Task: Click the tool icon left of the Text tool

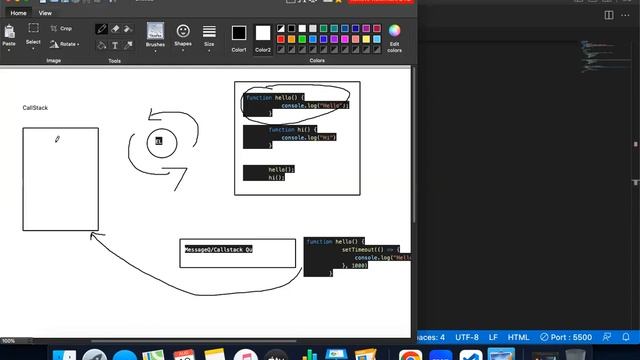Action: (x=102, y=45)
